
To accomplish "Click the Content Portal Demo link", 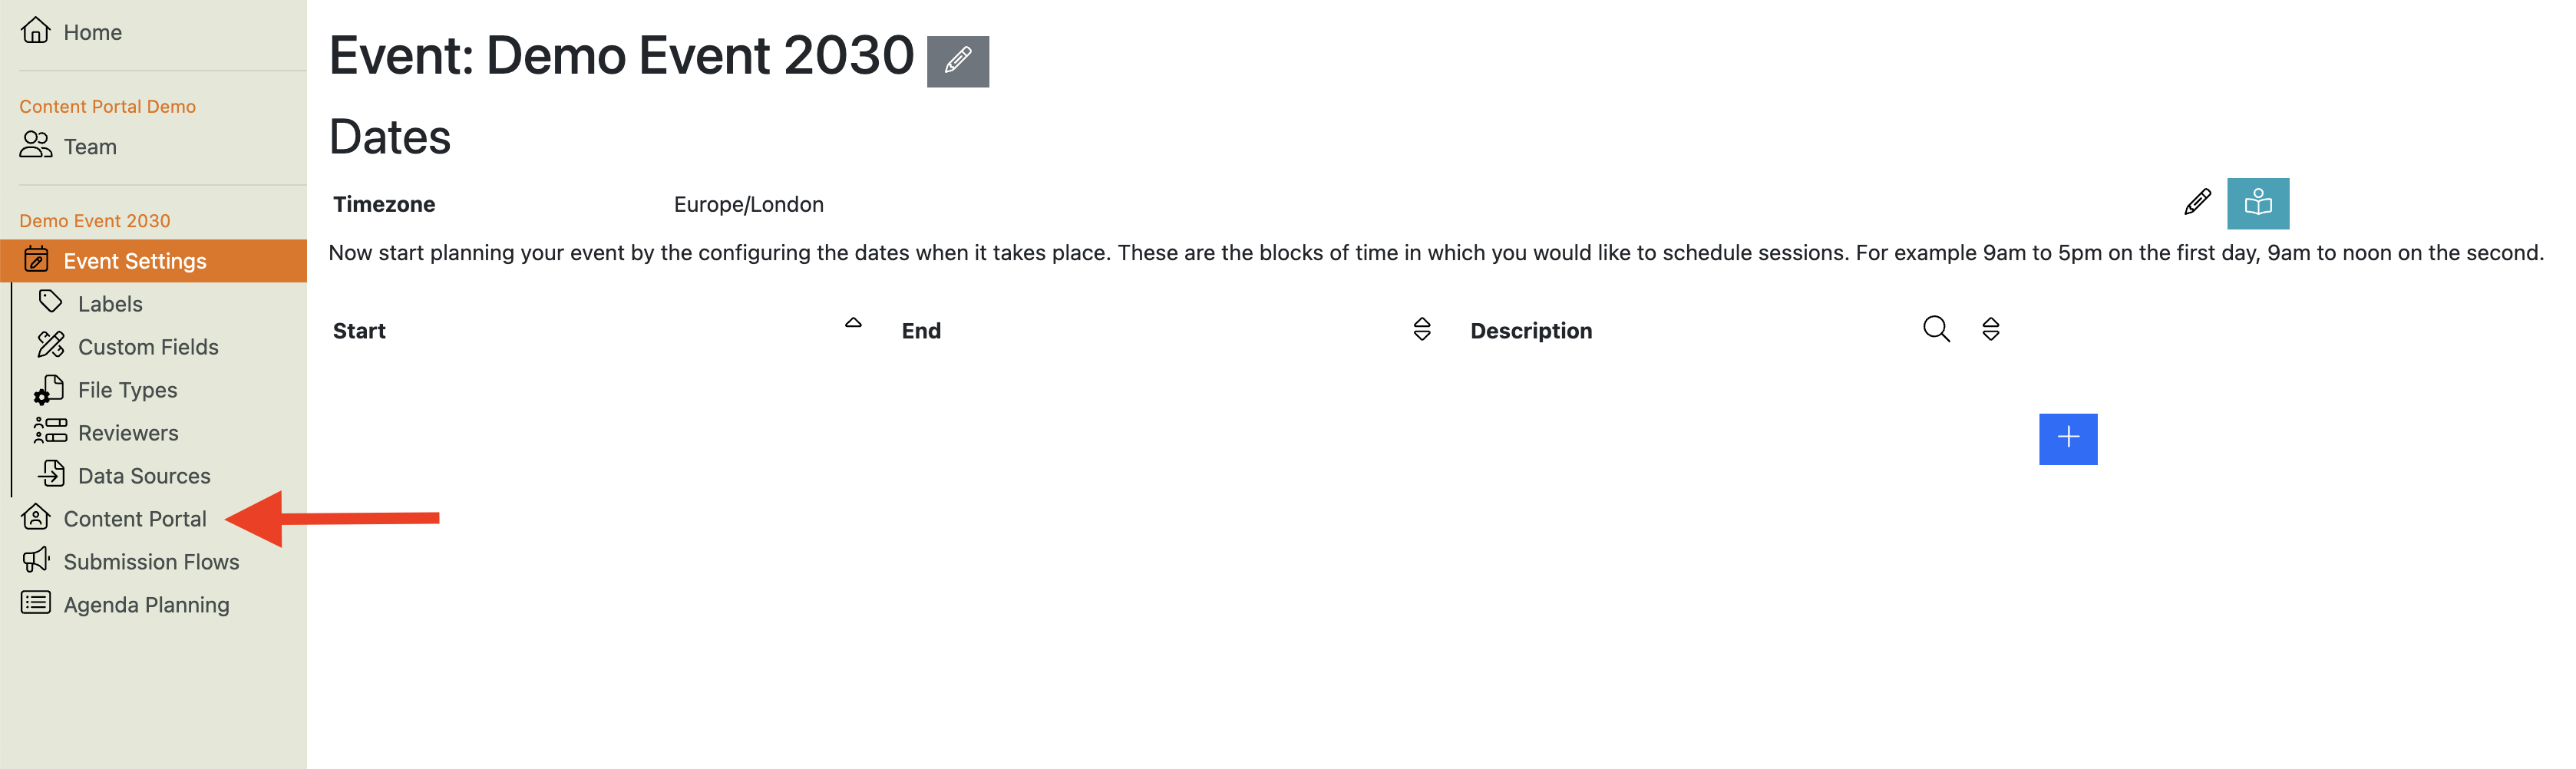I will [108, 106].
